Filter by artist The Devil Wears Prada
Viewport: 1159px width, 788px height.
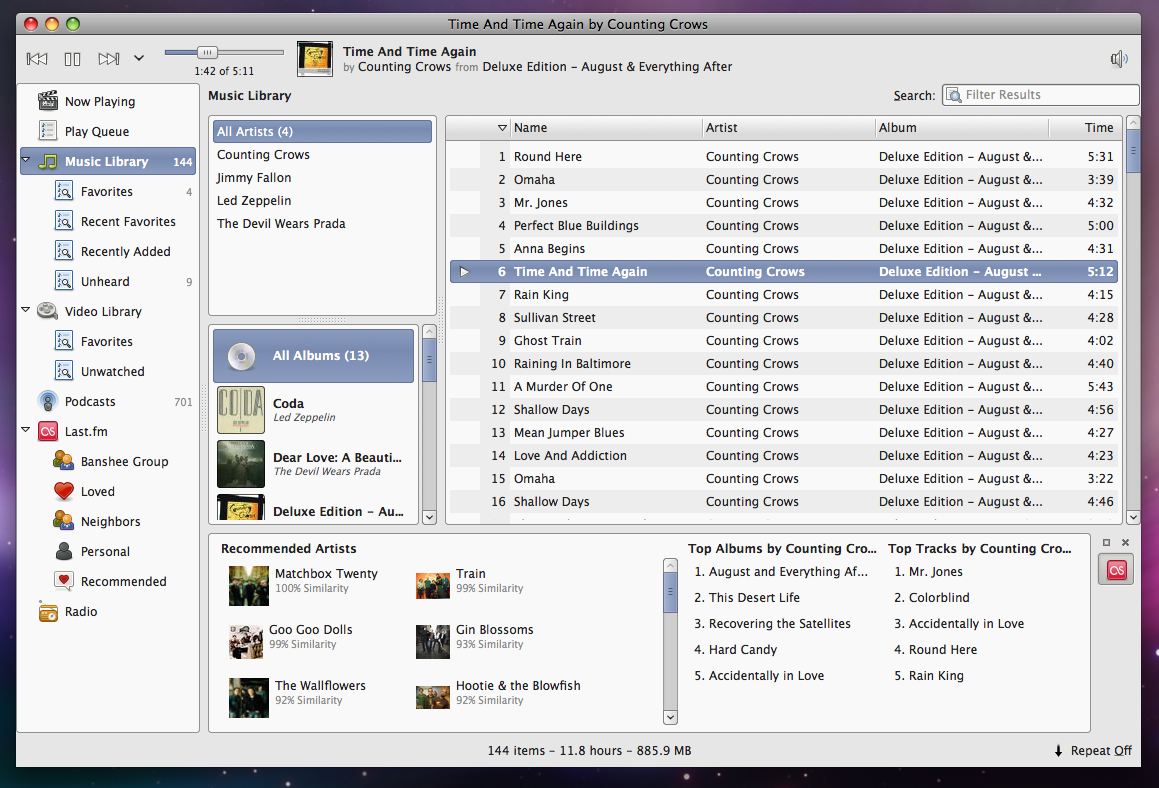point(323,223)
